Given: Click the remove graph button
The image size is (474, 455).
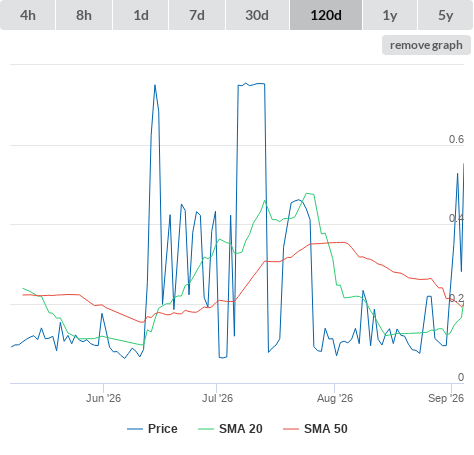Looking at the screenshot, I should point(426,45).
